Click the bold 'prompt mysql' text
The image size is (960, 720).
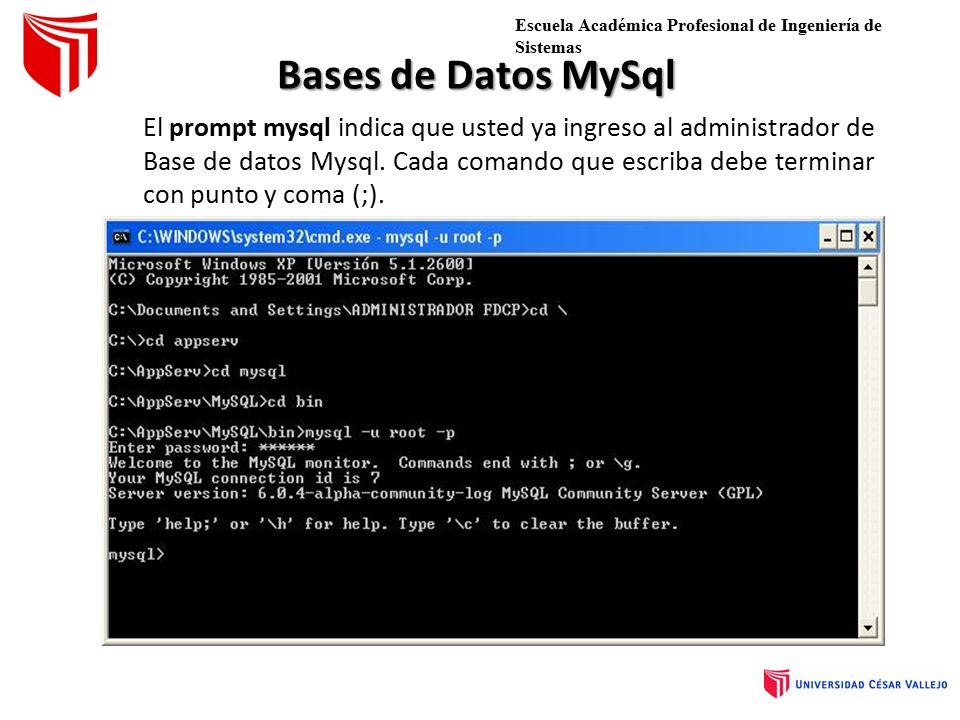point(250,129)
